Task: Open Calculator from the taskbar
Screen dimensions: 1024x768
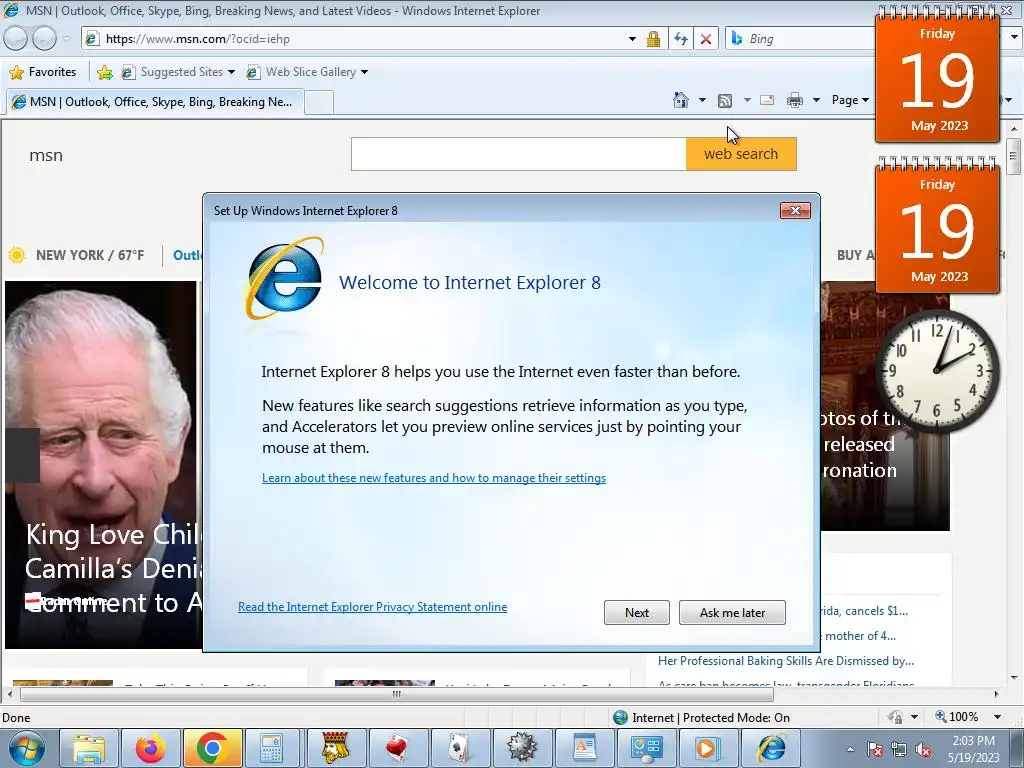Action: [271, 748]
